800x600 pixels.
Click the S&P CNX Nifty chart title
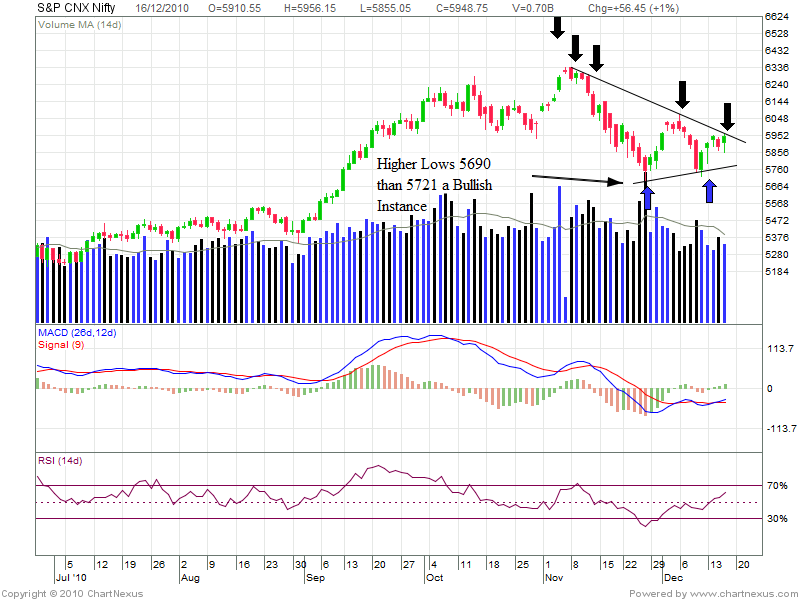click(x=74, y=6)
